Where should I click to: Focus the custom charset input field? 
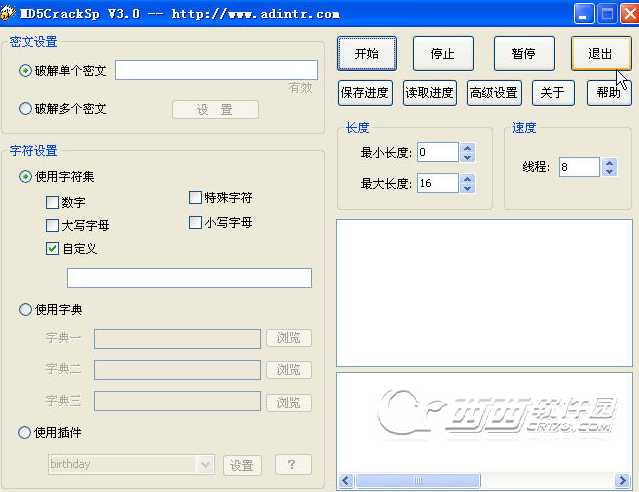click(189, 278)
